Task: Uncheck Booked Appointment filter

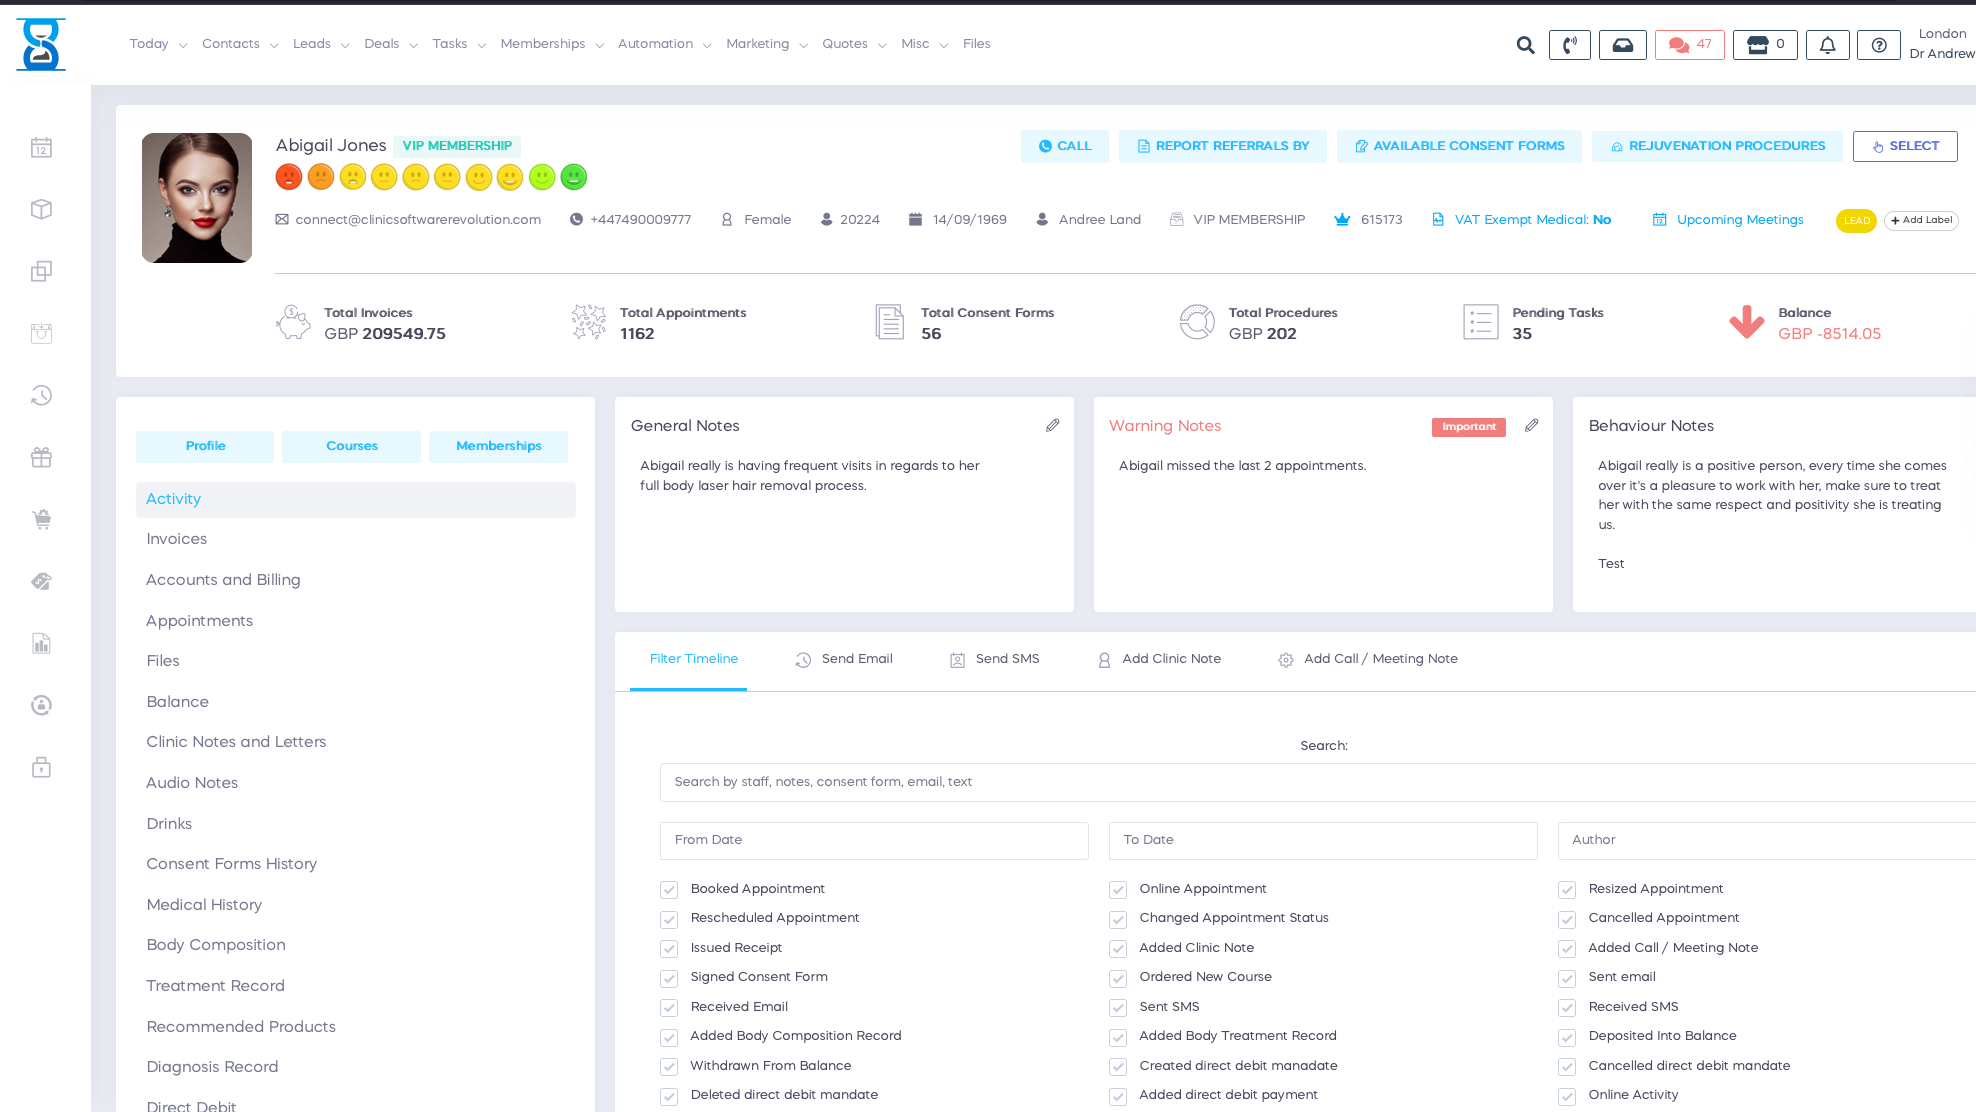Action: pyautogui.click(x=669, y=890)
